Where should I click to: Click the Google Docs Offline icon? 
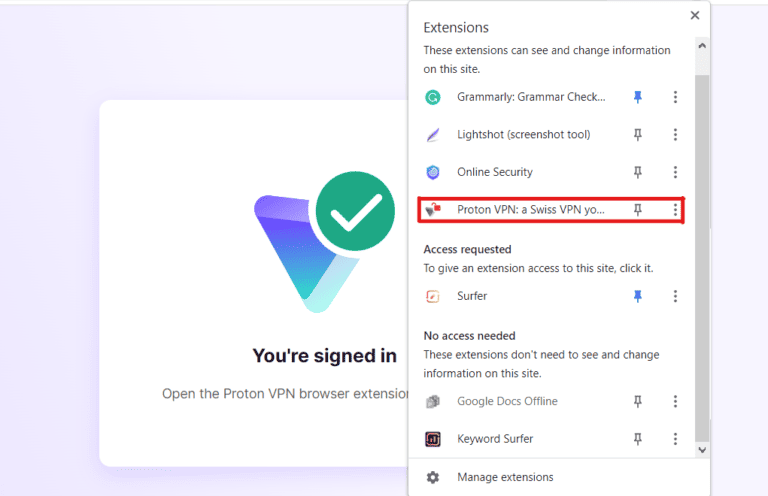tap(433, 401)
